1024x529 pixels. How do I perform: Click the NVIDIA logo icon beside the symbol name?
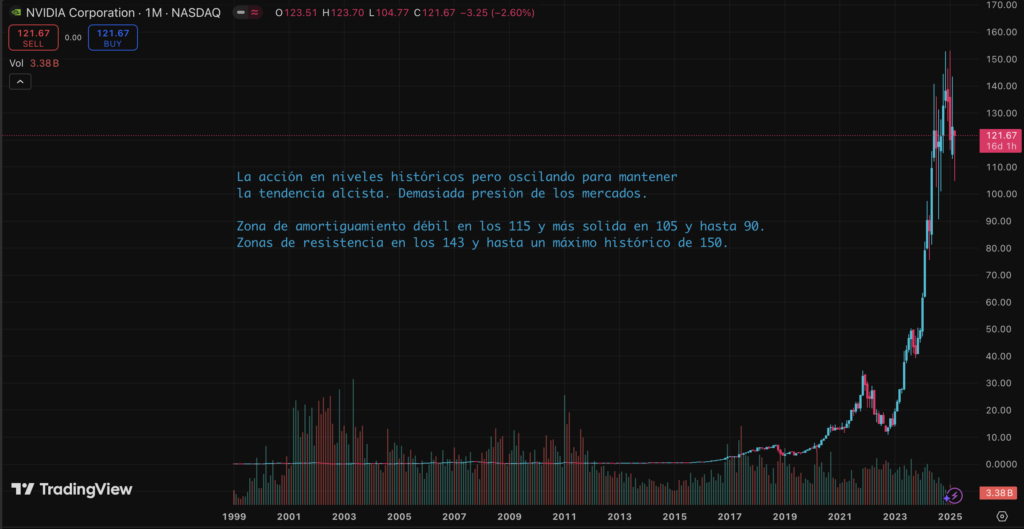click(x=16, y=12)
